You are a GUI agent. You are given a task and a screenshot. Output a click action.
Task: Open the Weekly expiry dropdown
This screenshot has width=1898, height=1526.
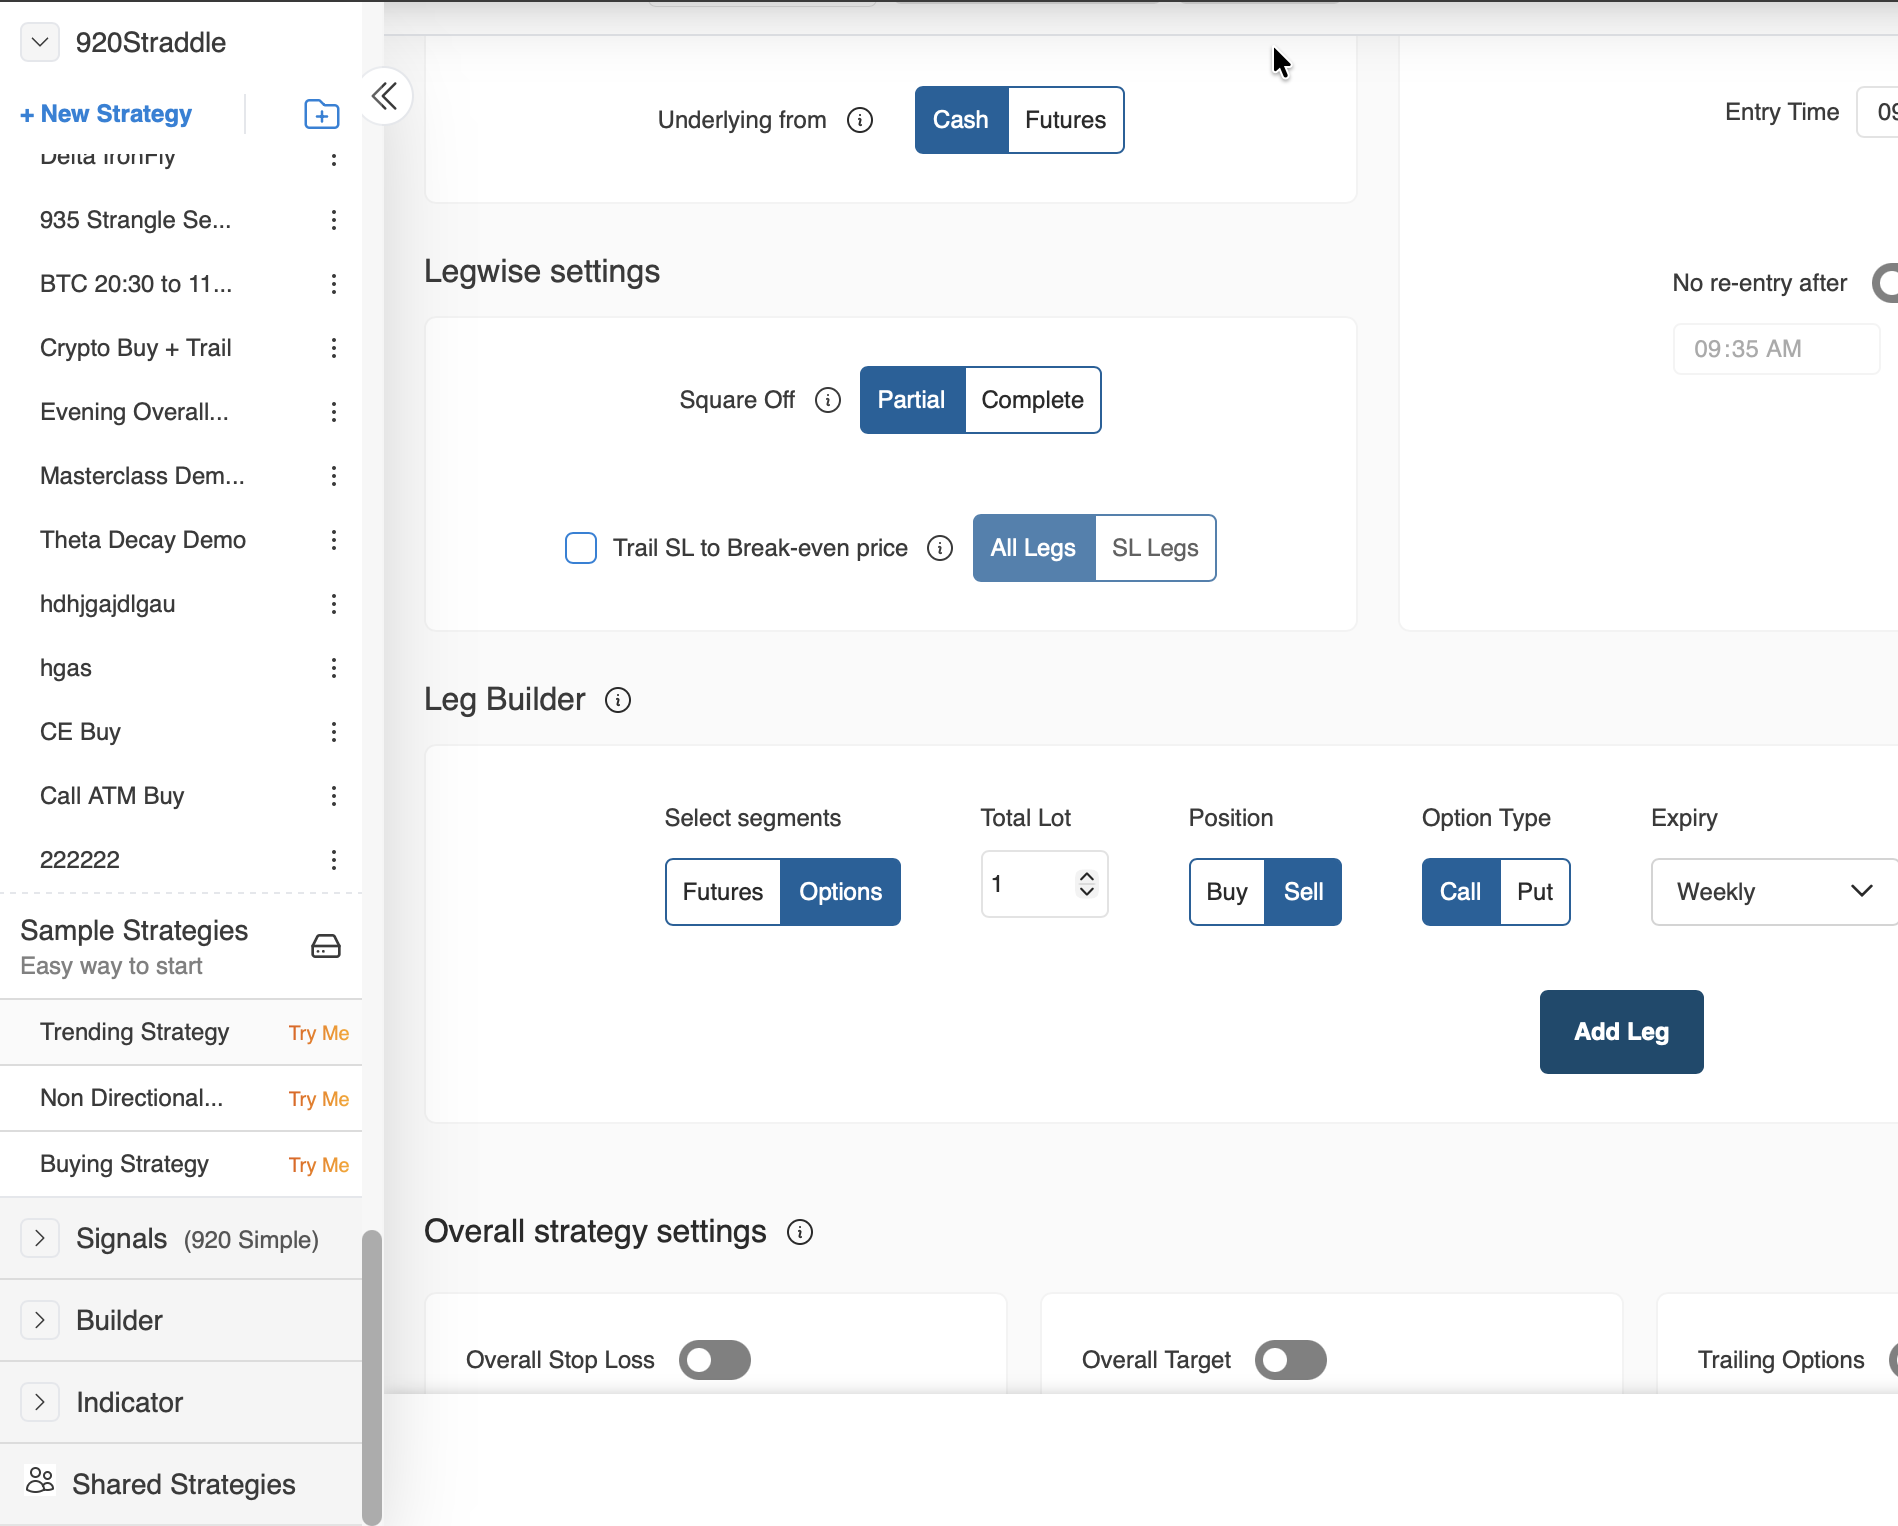click(x=1773, y=892)
